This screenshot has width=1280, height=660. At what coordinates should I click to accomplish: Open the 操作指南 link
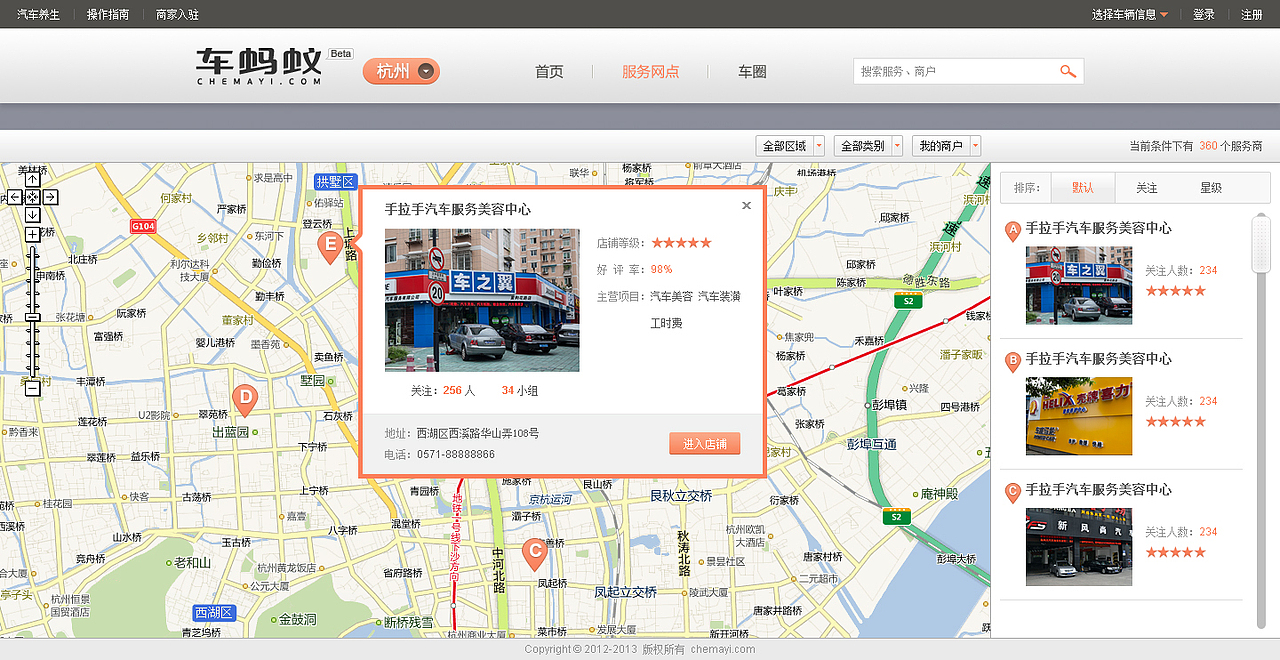[108, 14]
